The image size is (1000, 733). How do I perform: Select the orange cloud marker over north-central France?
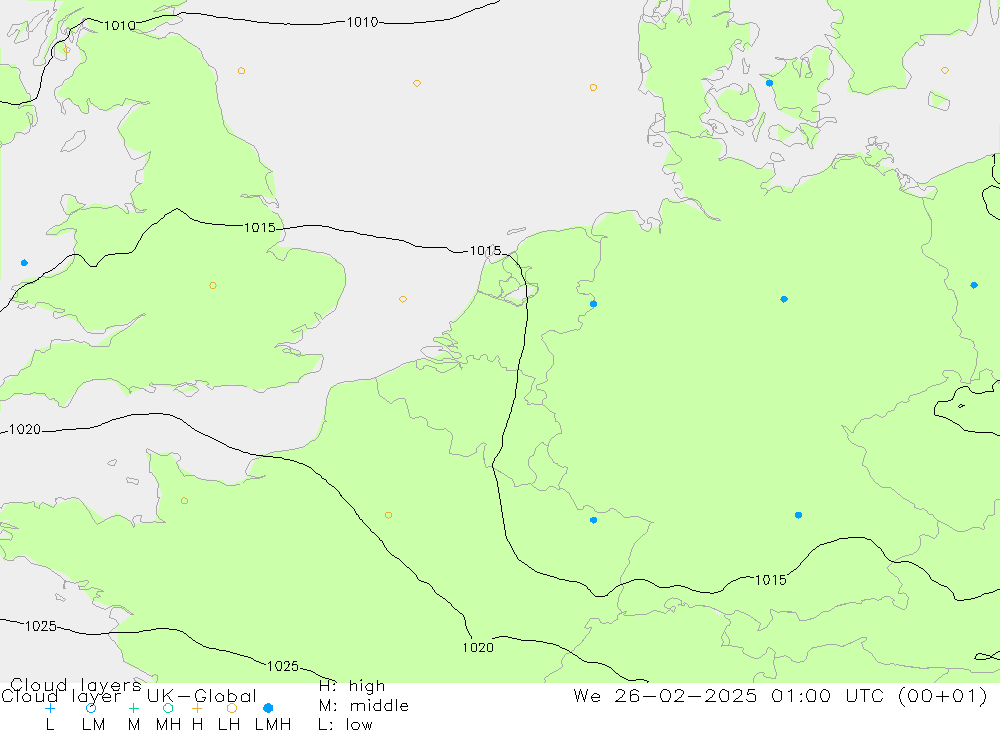tap(388, 515)
